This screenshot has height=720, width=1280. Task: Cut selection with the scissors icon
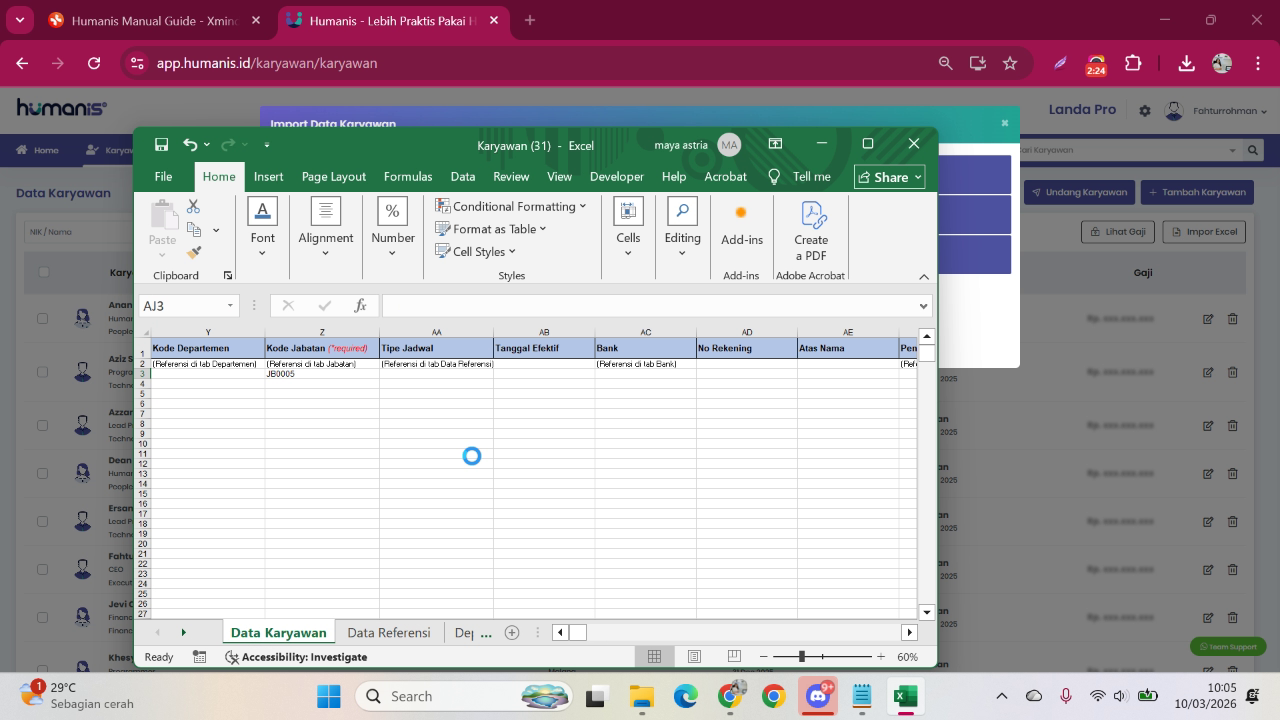coord(193,206)
